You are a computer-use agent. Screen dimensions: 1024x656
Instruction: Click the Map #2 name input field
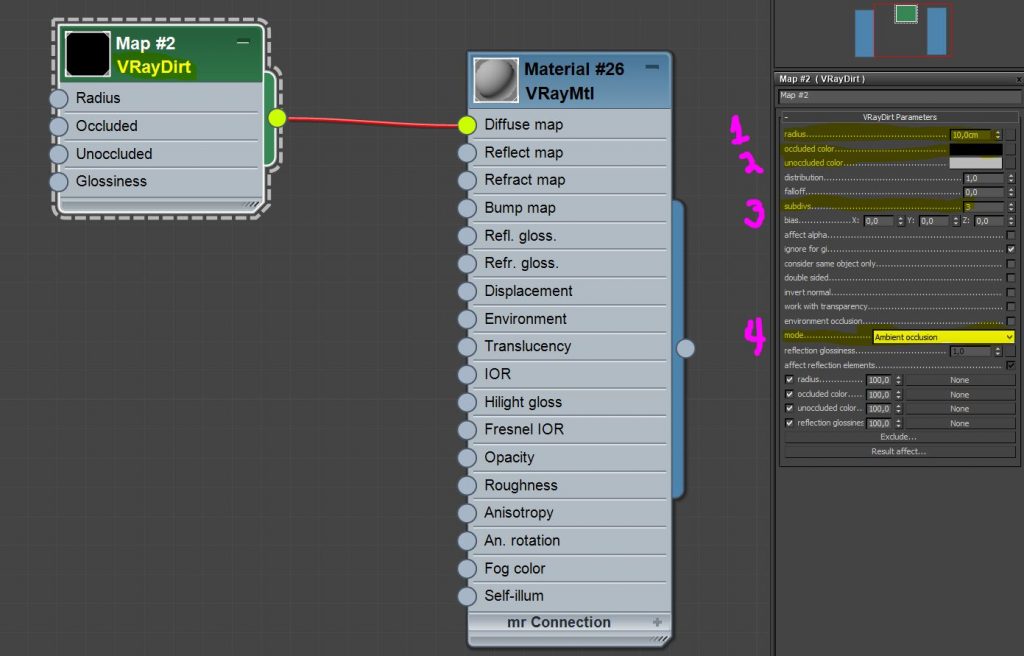(x=897, y=97)
